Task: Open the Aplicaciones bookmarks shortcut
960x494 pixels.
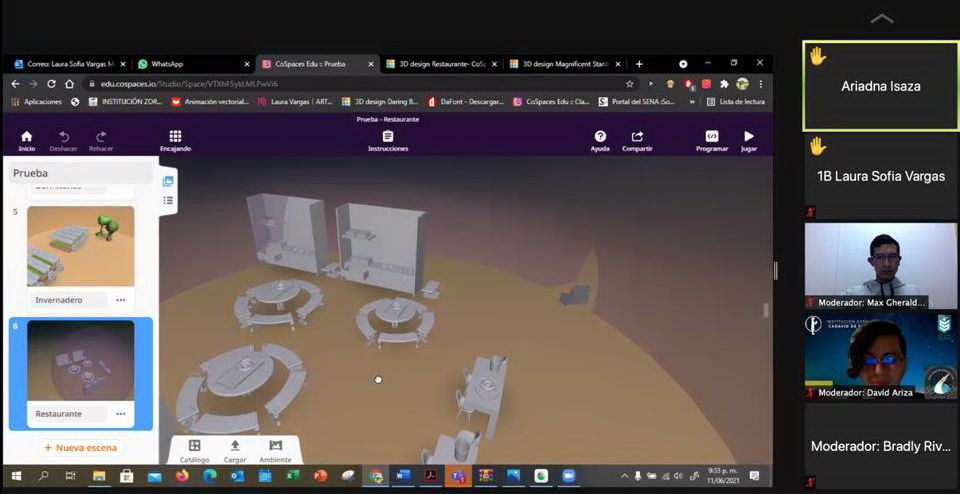Action: pyautogui.click(x=37, y=102)
